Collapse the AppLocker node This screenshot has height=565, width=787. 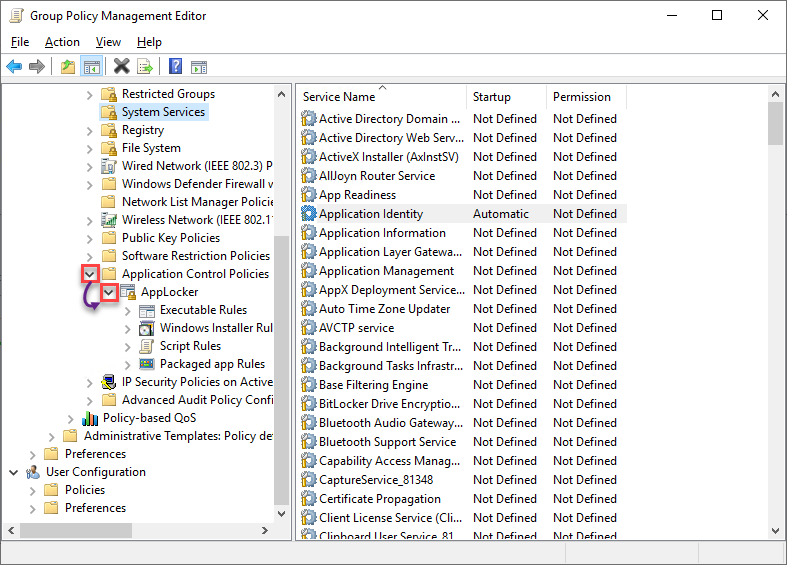(x=109, y=292)
